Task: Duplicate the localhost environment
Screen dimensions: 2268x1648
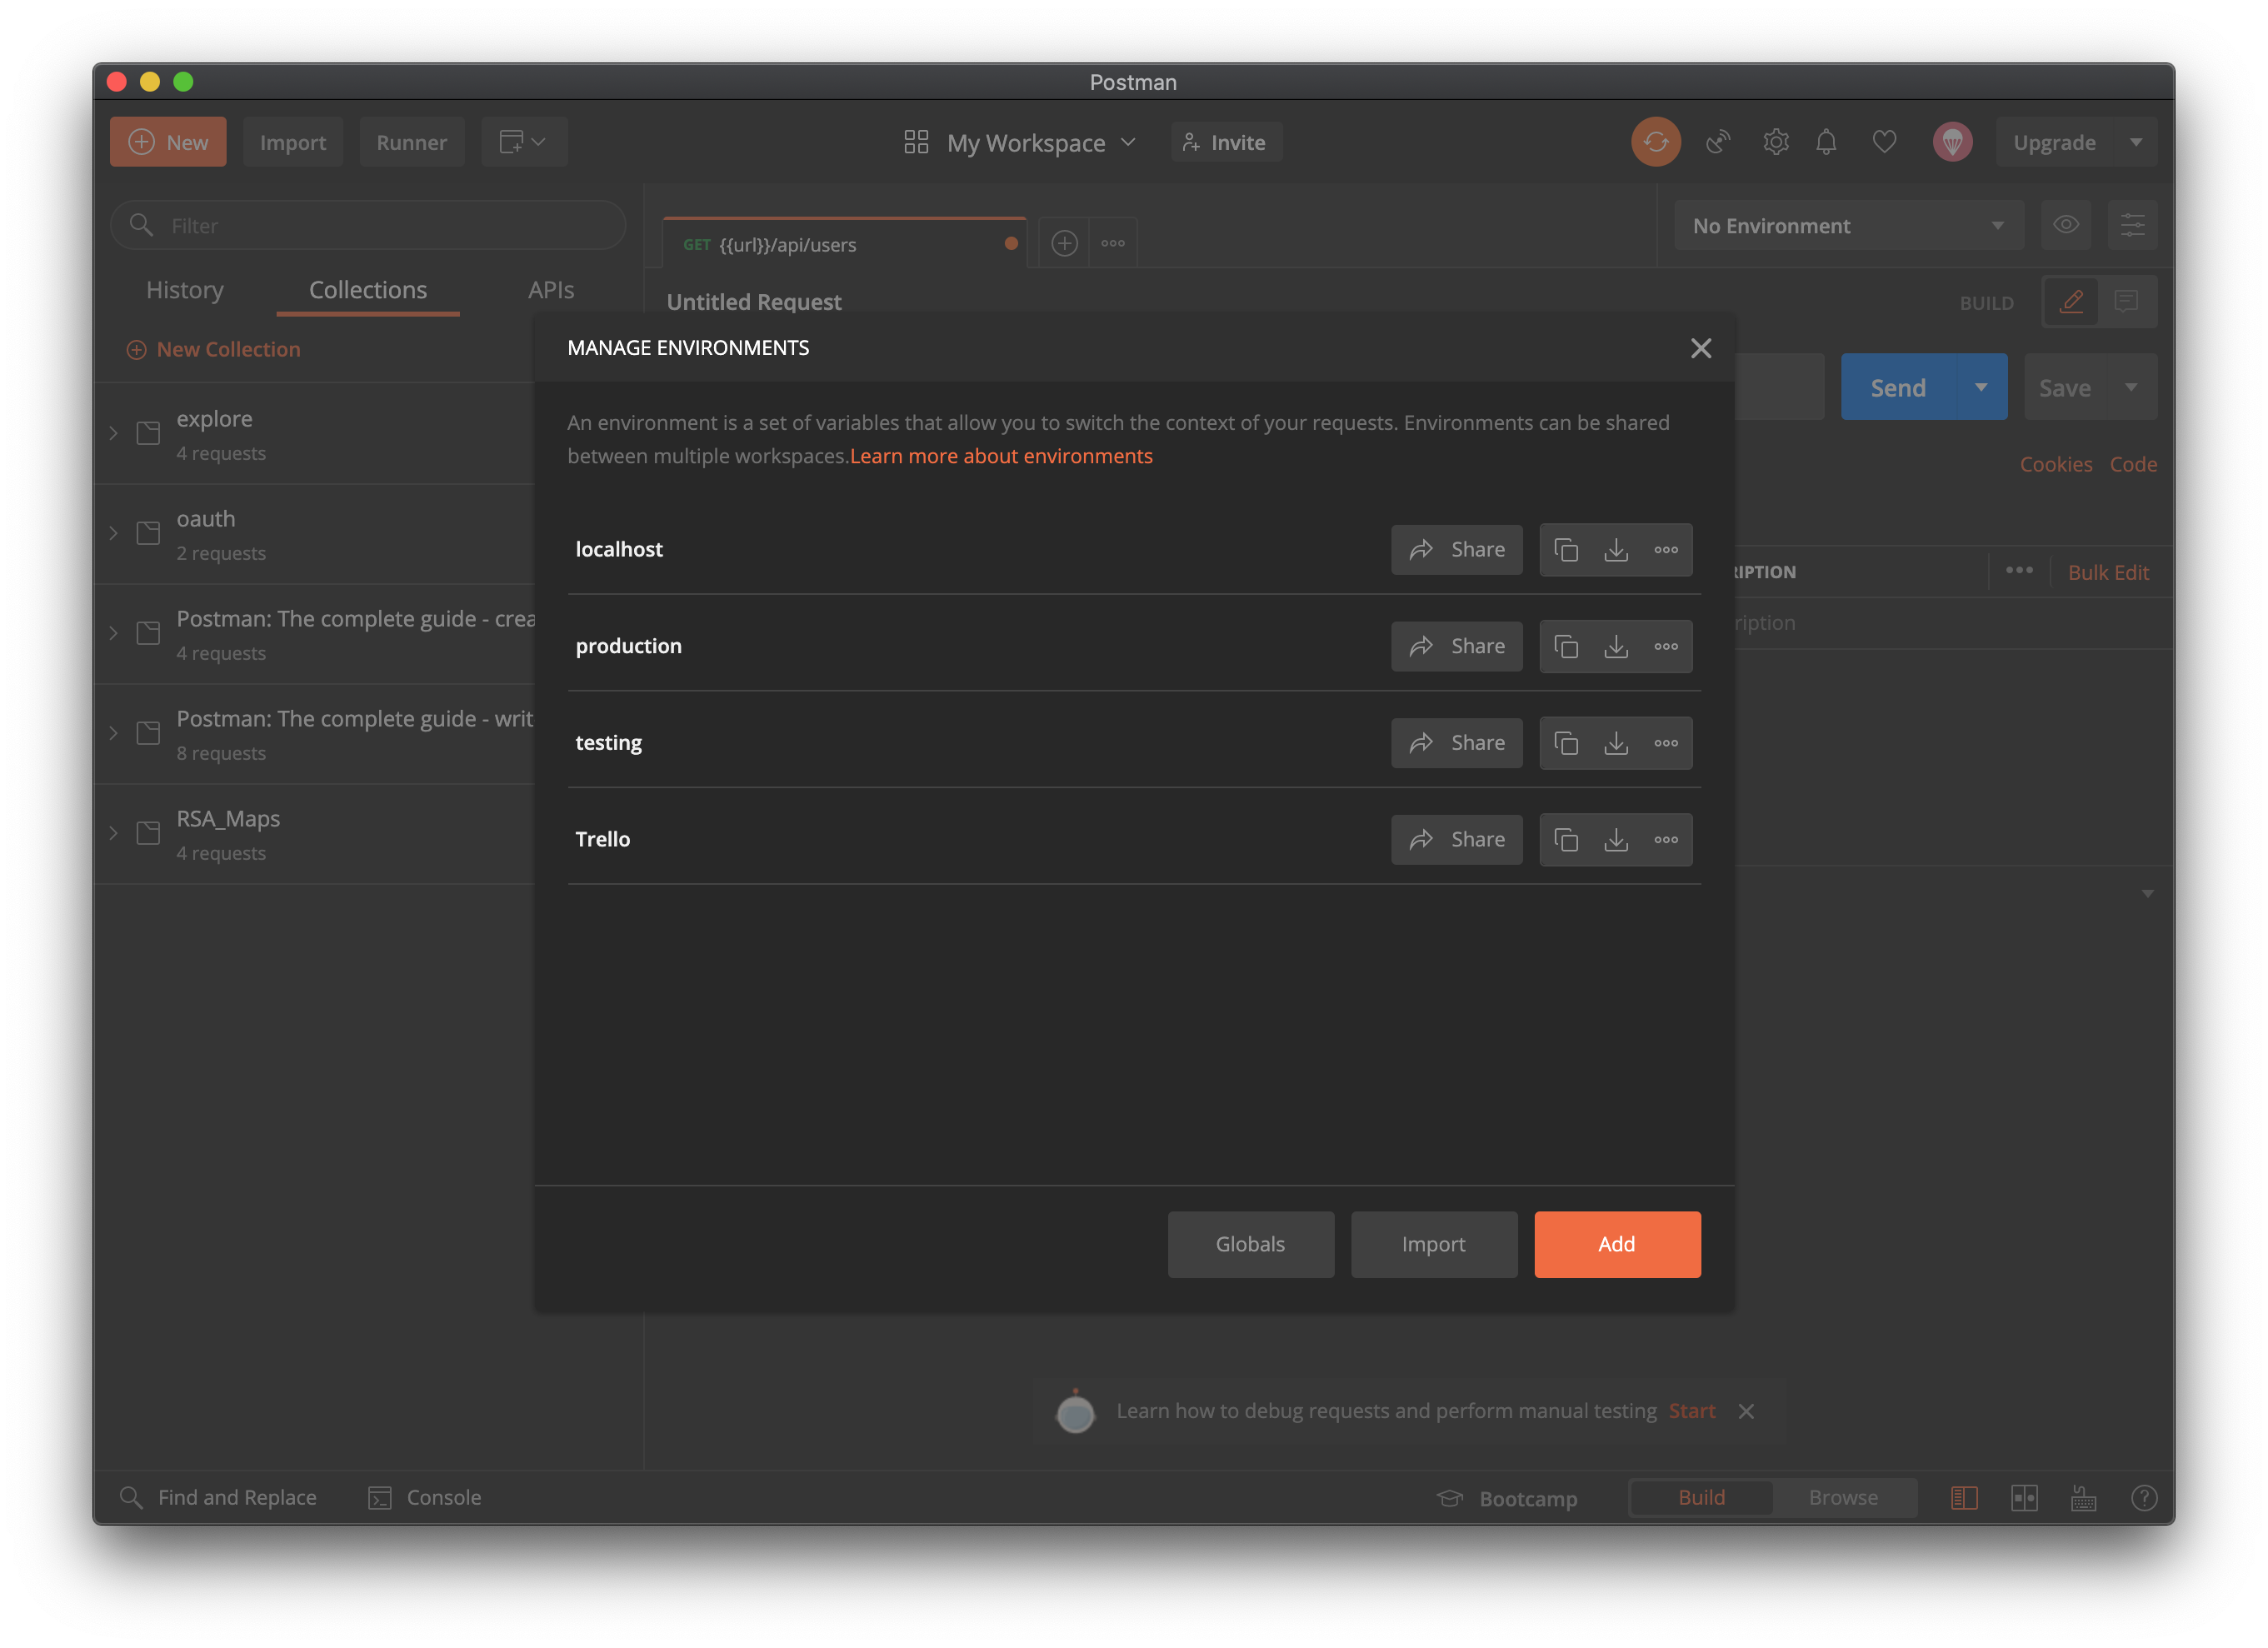Action: (x=1566, y=549)
